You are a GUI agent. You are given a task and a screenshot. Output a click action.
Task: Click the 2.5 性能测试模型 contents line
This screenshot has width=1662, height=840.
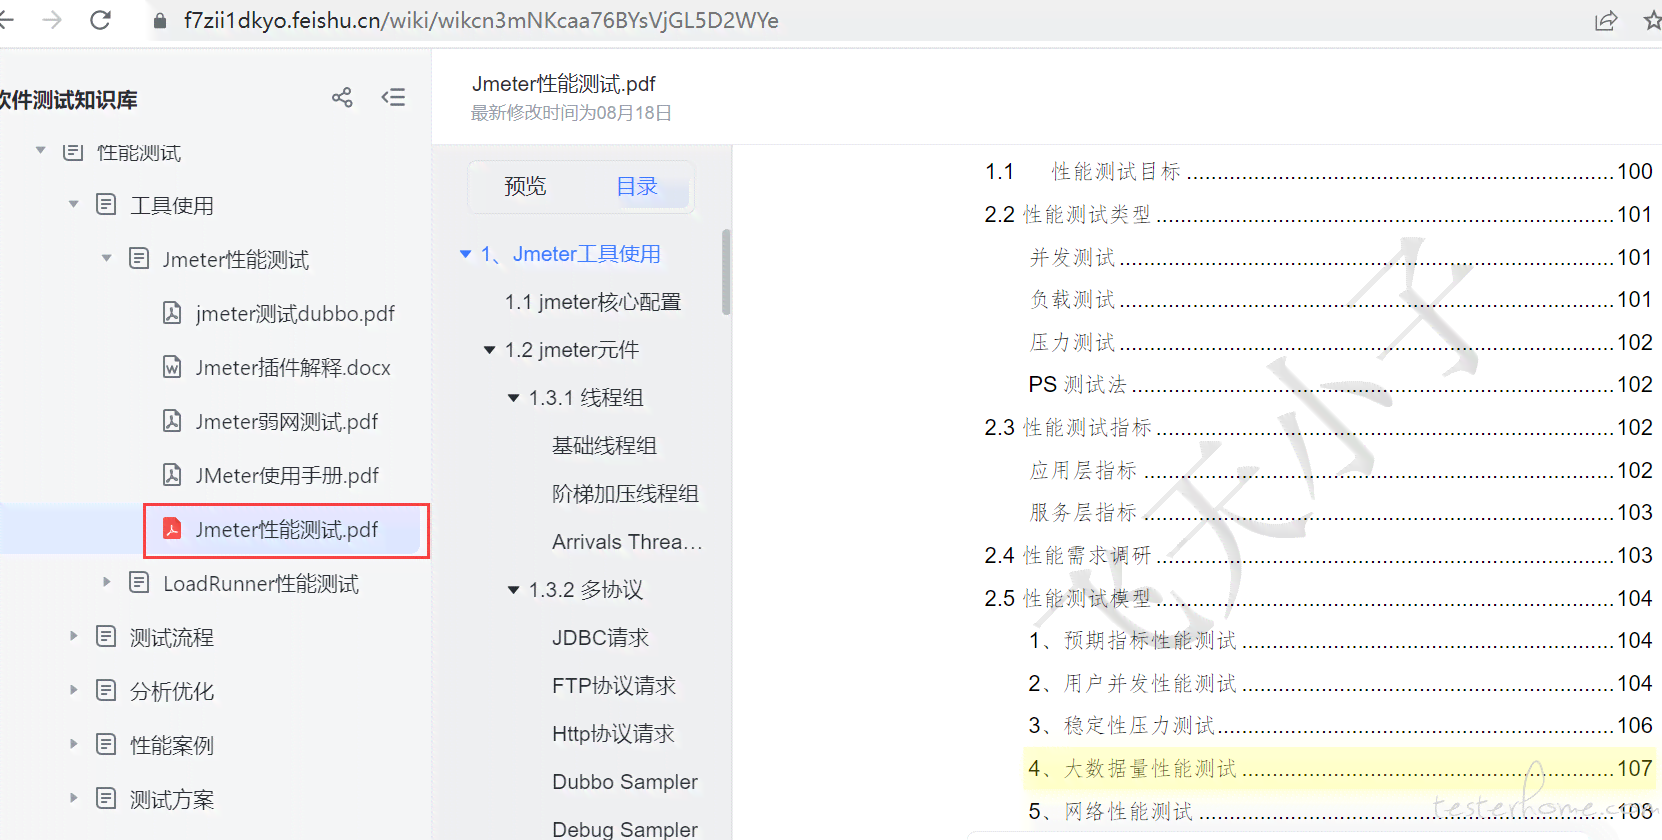(1318, 599)
